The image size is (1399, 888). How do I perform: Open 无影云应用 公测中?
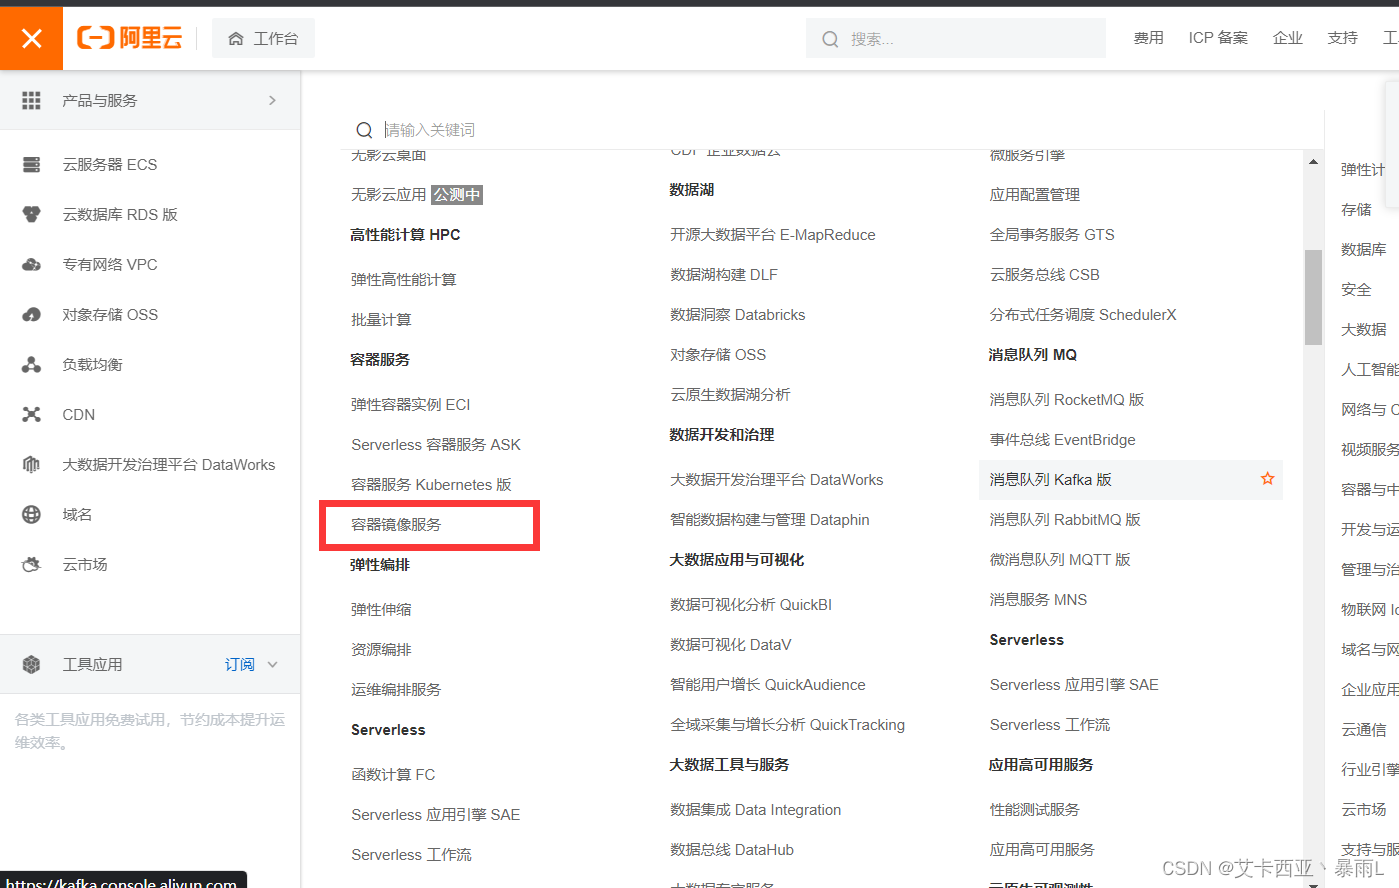417,194
